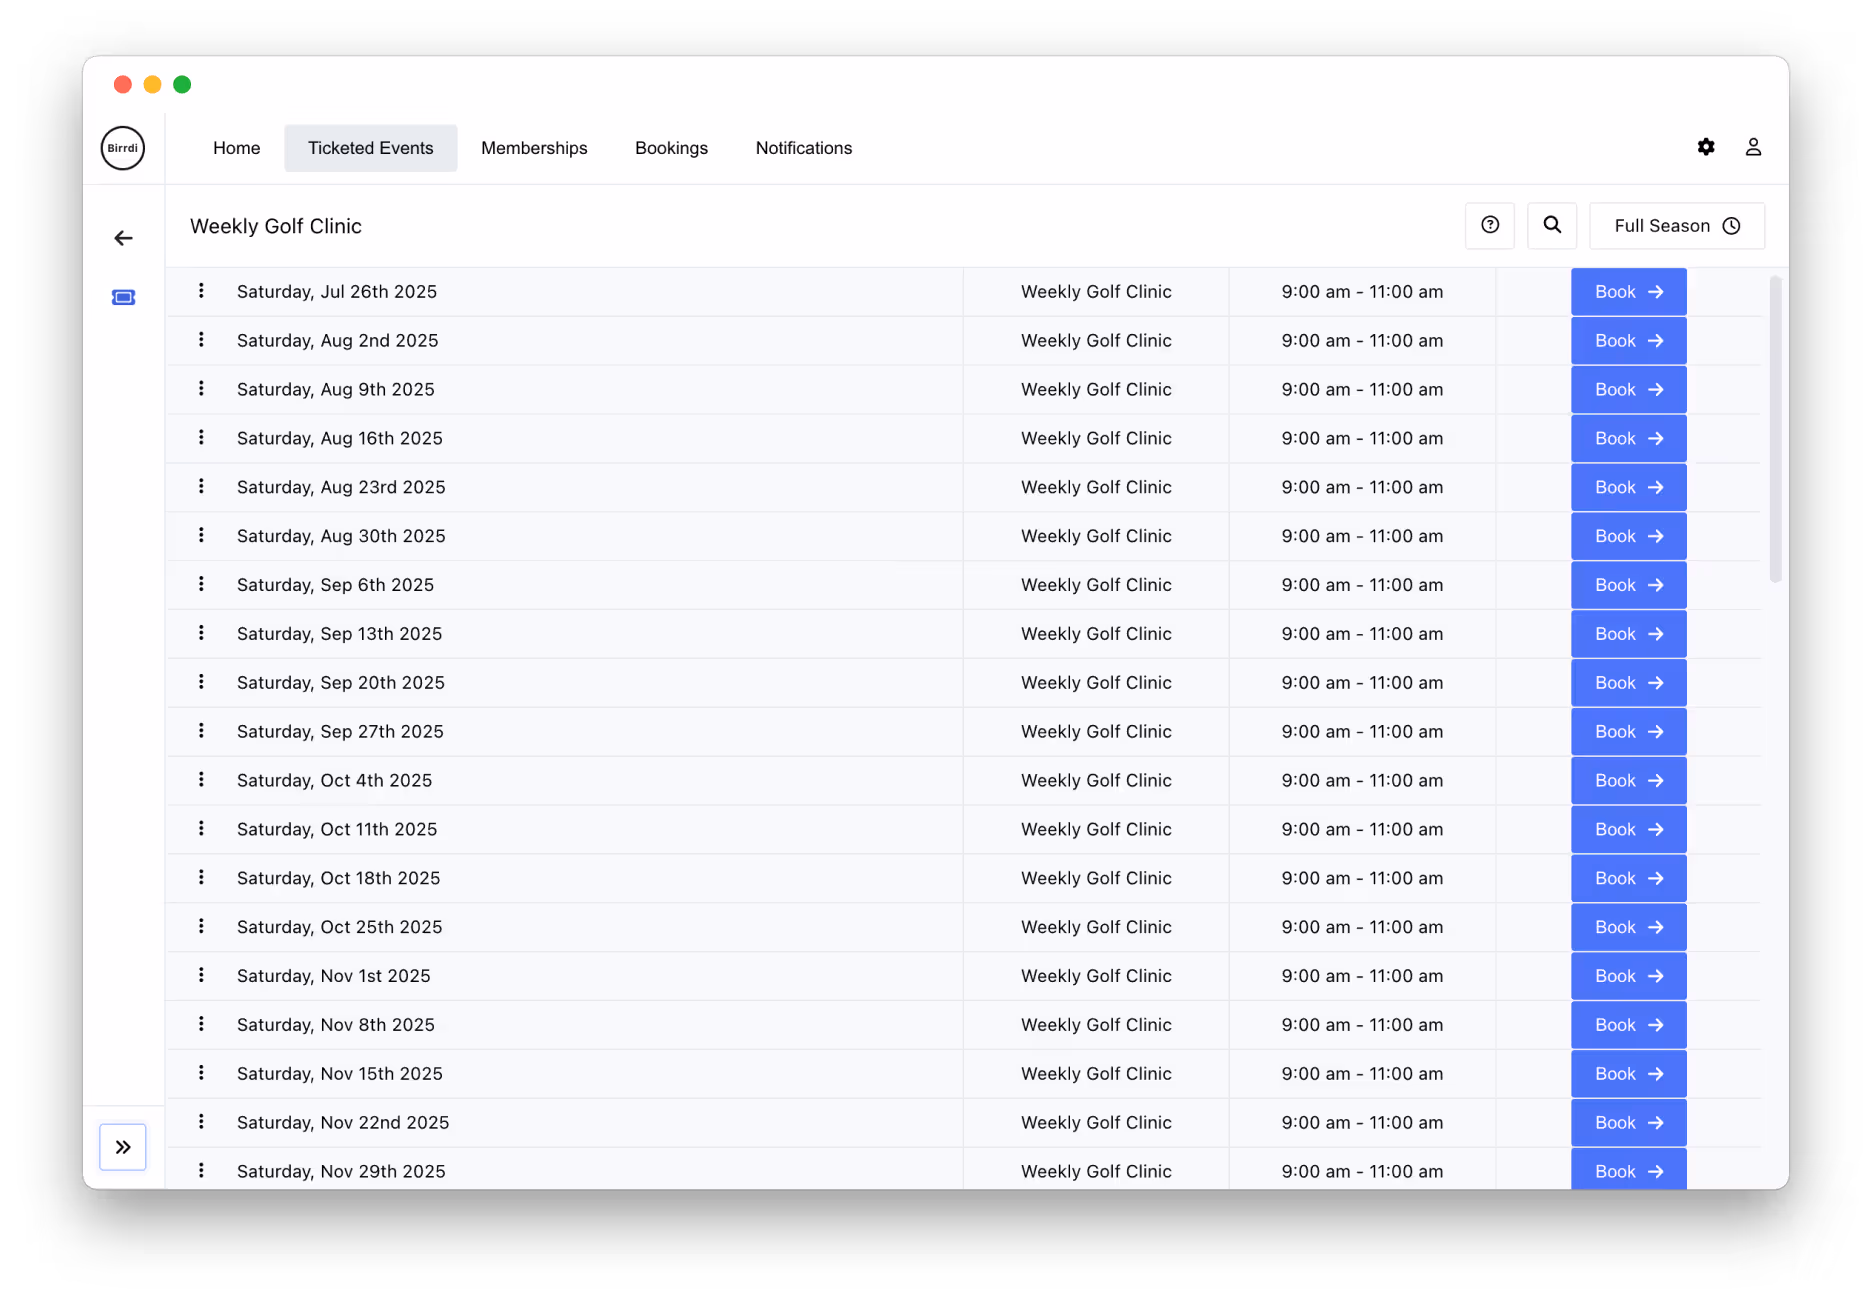Image resolution: width=1872 pixels, height=1299 pixels.
Task: Book the Aug 30th 2025 clinic
Action: click(x=1628, y=536)
